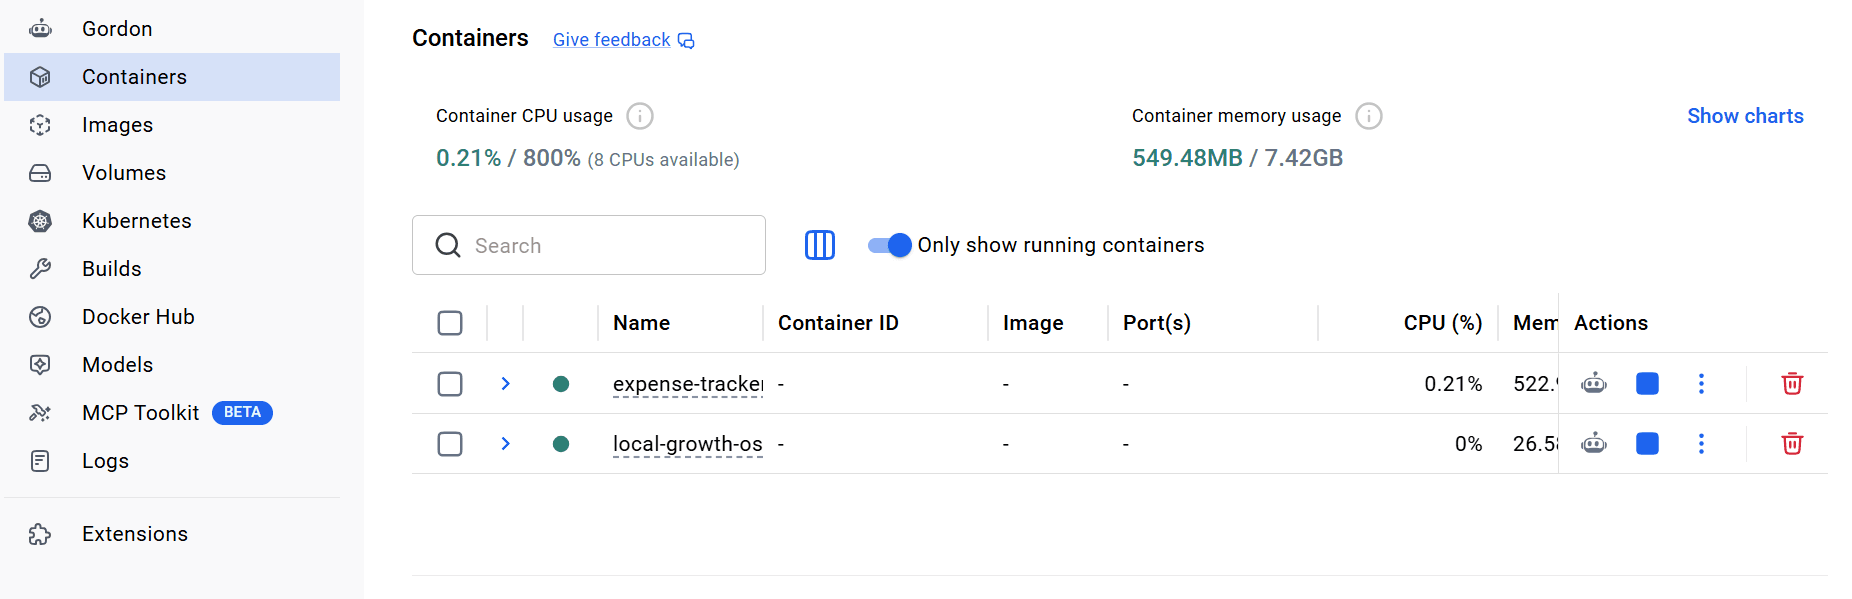Sort by Container ID column header

[838, 323]
